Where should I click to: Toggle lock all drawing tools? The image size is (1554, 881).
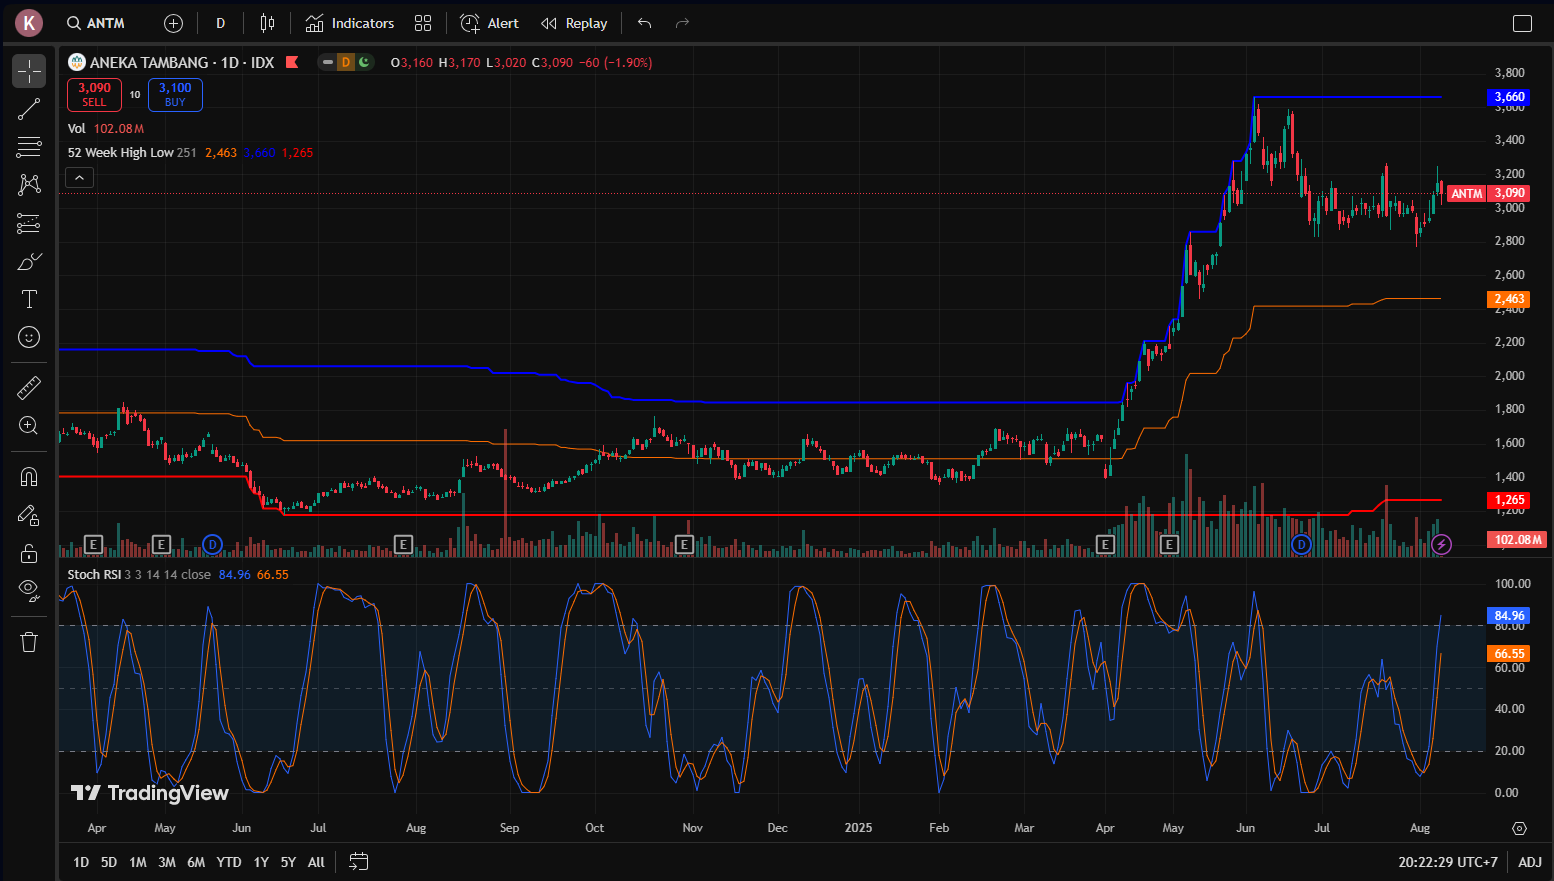tap(29, 553)
